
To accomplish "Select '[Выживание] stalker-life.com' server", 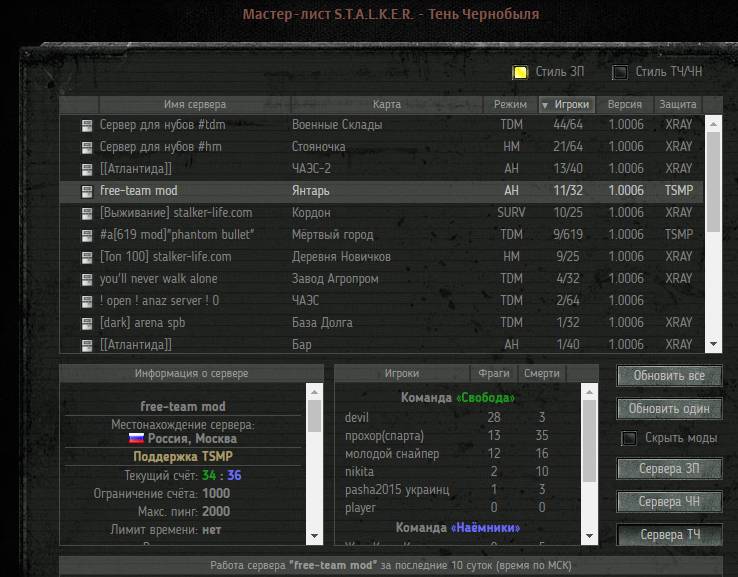I will coord(381,213).
